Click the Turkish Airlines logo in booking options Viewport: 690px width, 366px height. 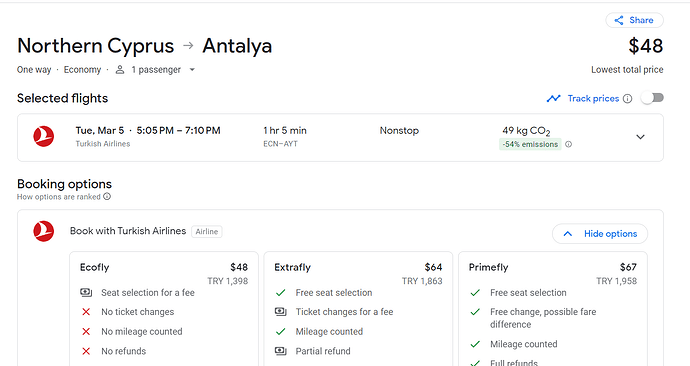[44, 231]
